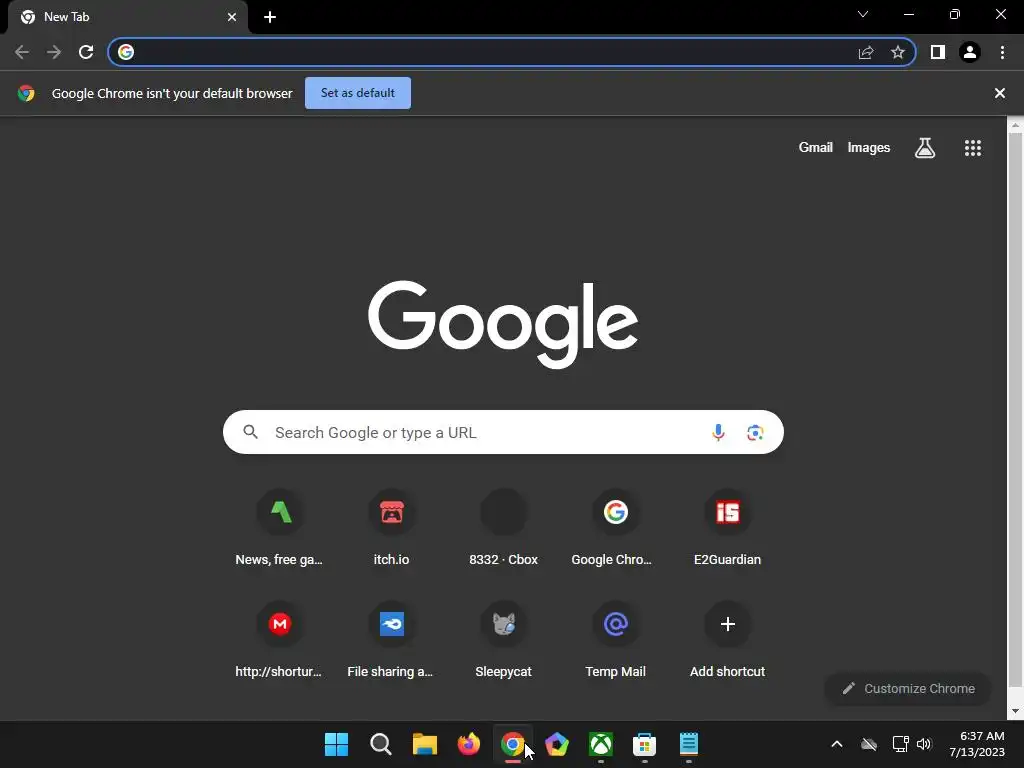Click Customize Chrome button
1024x768 pixels.
[908, 688]
